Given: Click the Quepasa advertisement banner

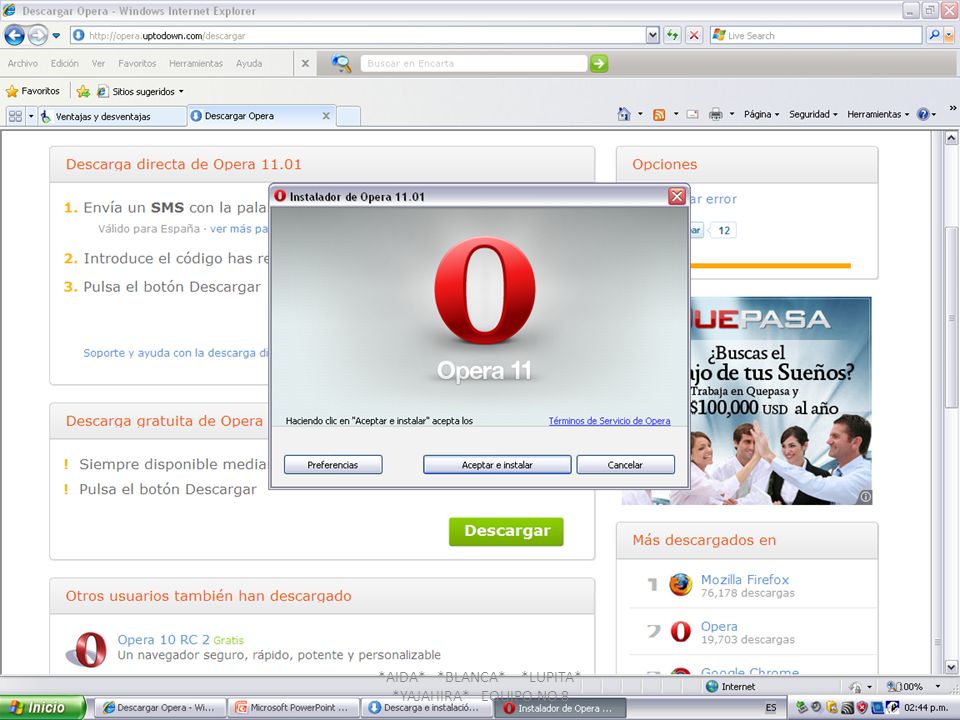Looking at the screenshot, I should (x=780, y=400).
